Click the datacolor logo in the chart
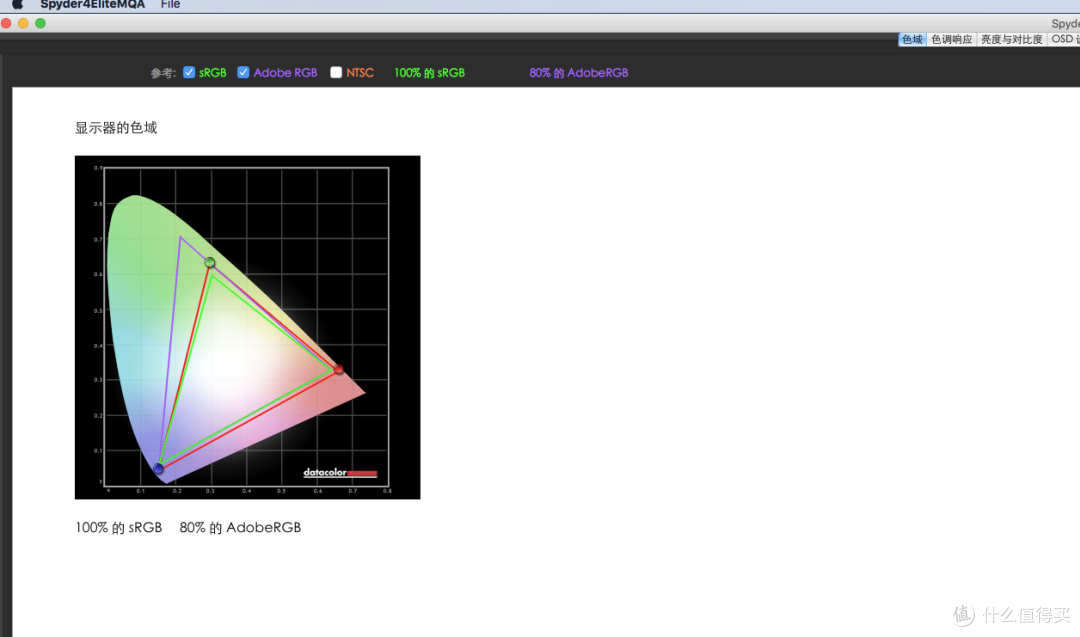 tap(340, 472)
